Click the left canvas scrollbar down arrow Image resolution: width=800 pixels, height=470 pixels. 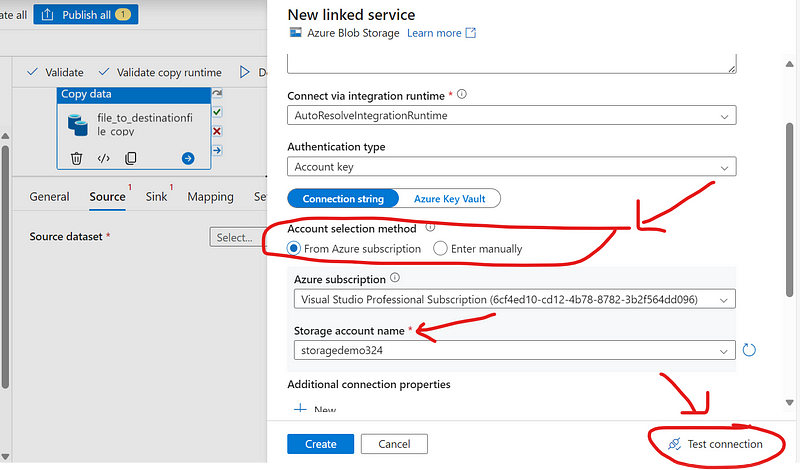pyautogui.click(x=5, y=456)
